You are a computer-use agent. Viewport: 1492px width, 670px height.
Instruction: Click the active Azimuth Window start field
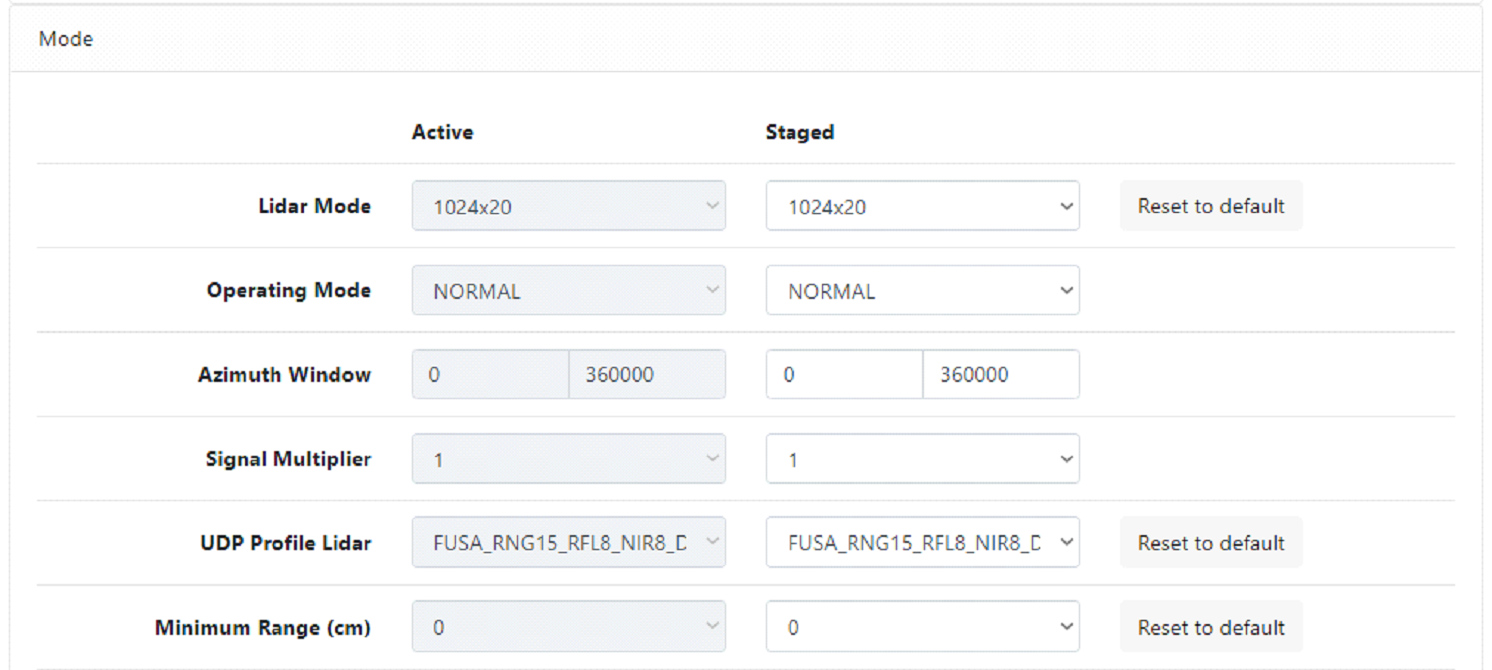pos(490,374)
